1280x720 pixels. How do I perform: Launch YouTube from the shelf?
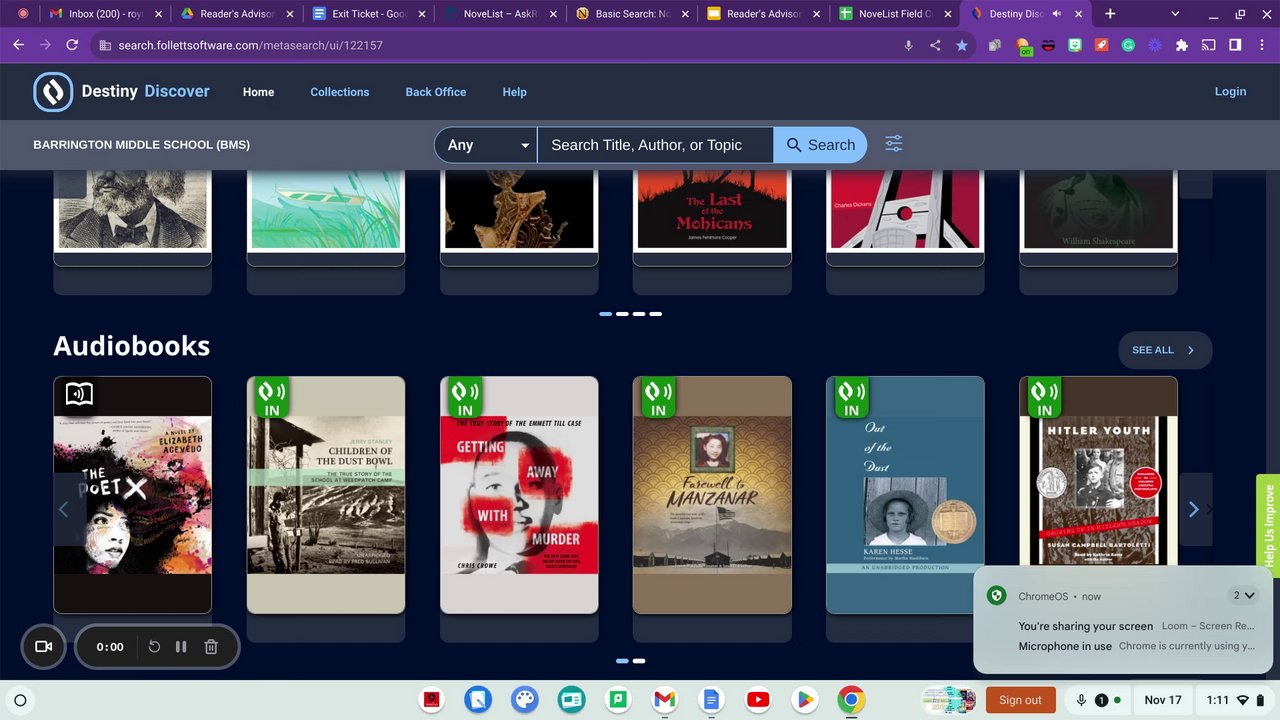757,700
